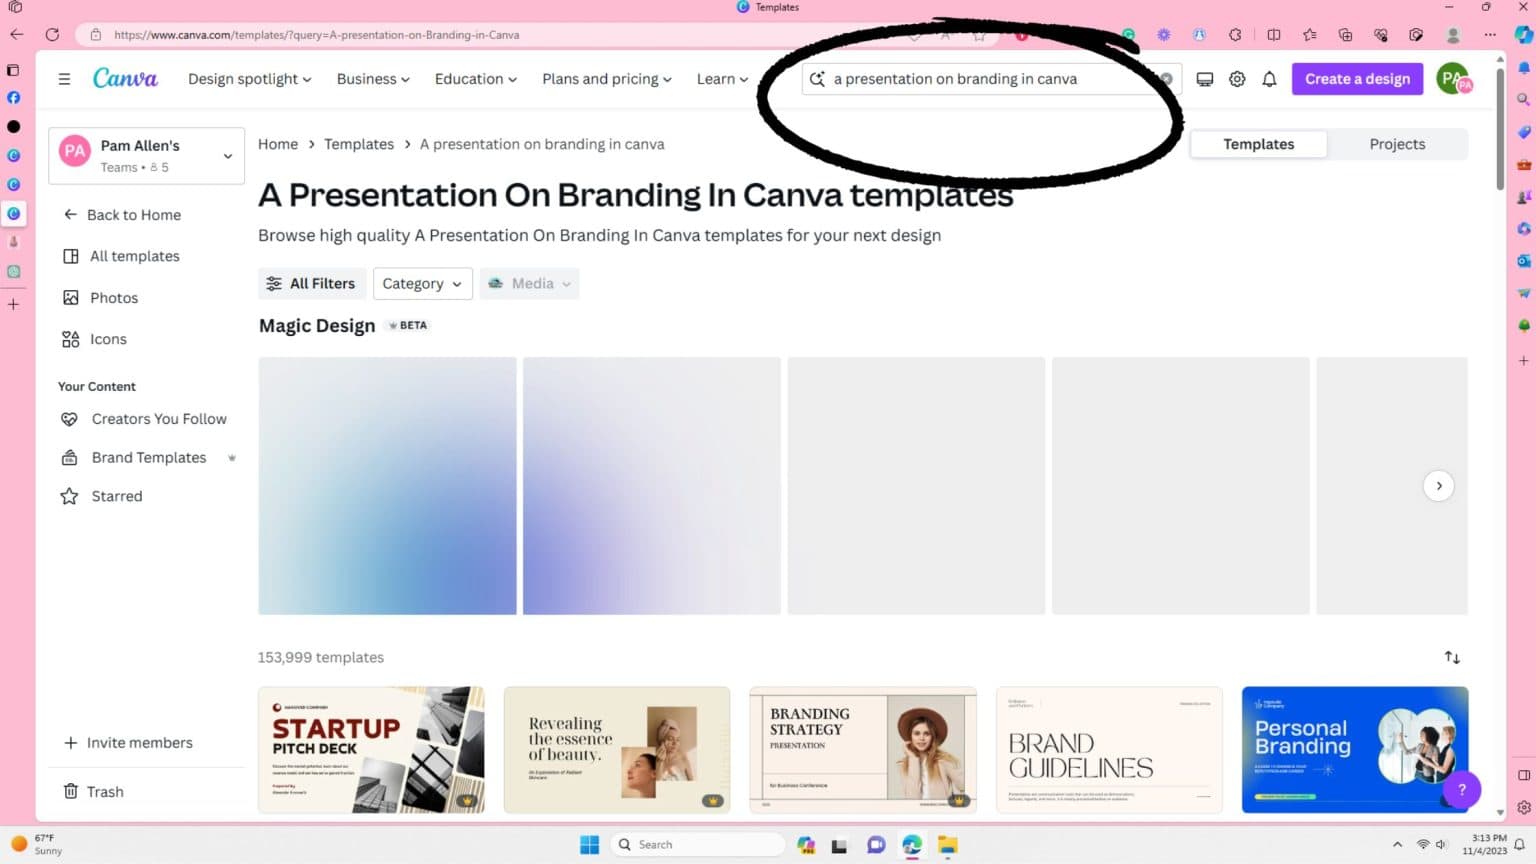Image resolution: width=1536 pixels, height=864 pixels.
Task: Open File Explorer from the taskbar
Action: [948, 845]
